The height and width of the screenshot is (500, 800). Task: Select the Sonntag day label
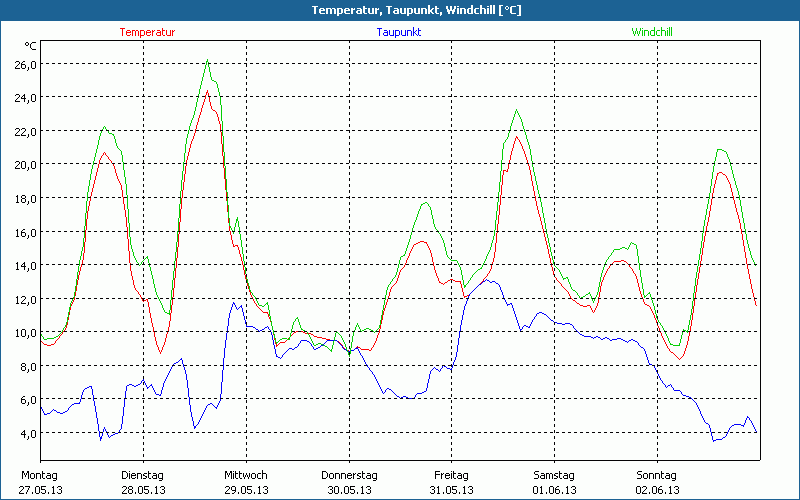coord(657,475)
